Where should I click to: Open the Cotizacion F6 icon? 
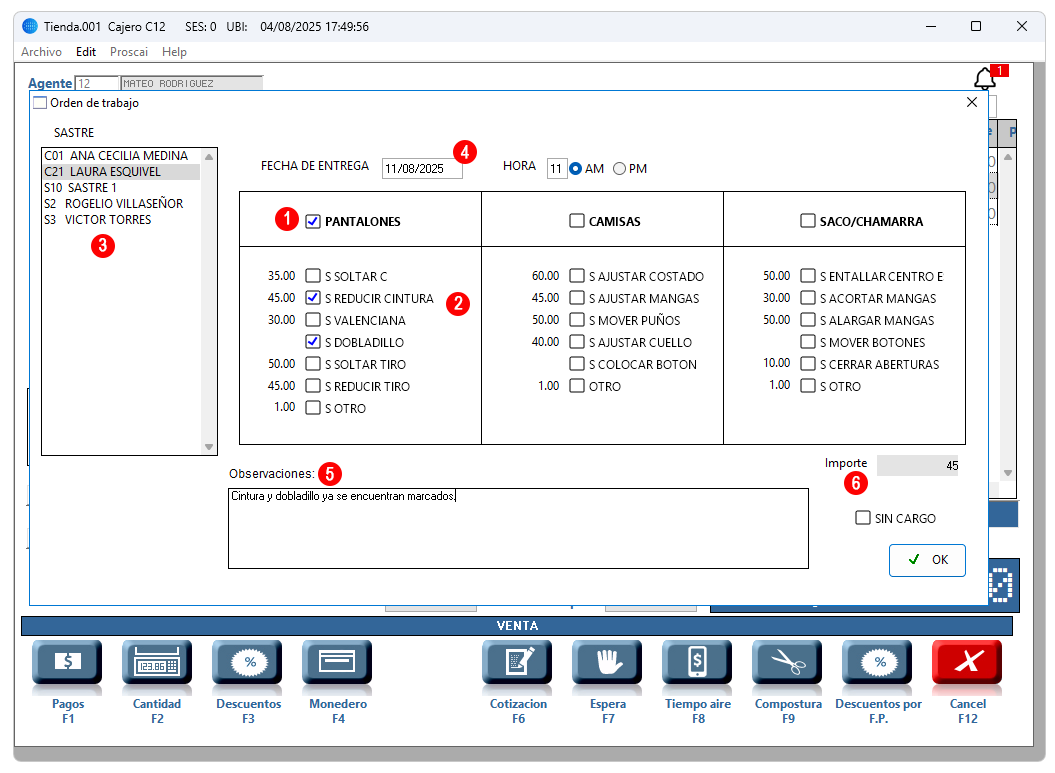[517, 663]
